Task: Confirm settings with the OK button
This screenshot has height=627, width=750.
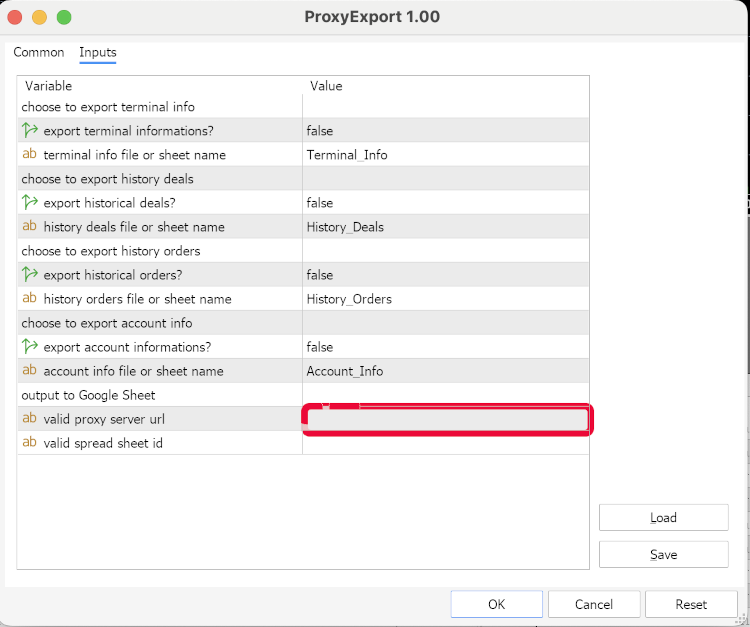Action: tap(496, 604)
